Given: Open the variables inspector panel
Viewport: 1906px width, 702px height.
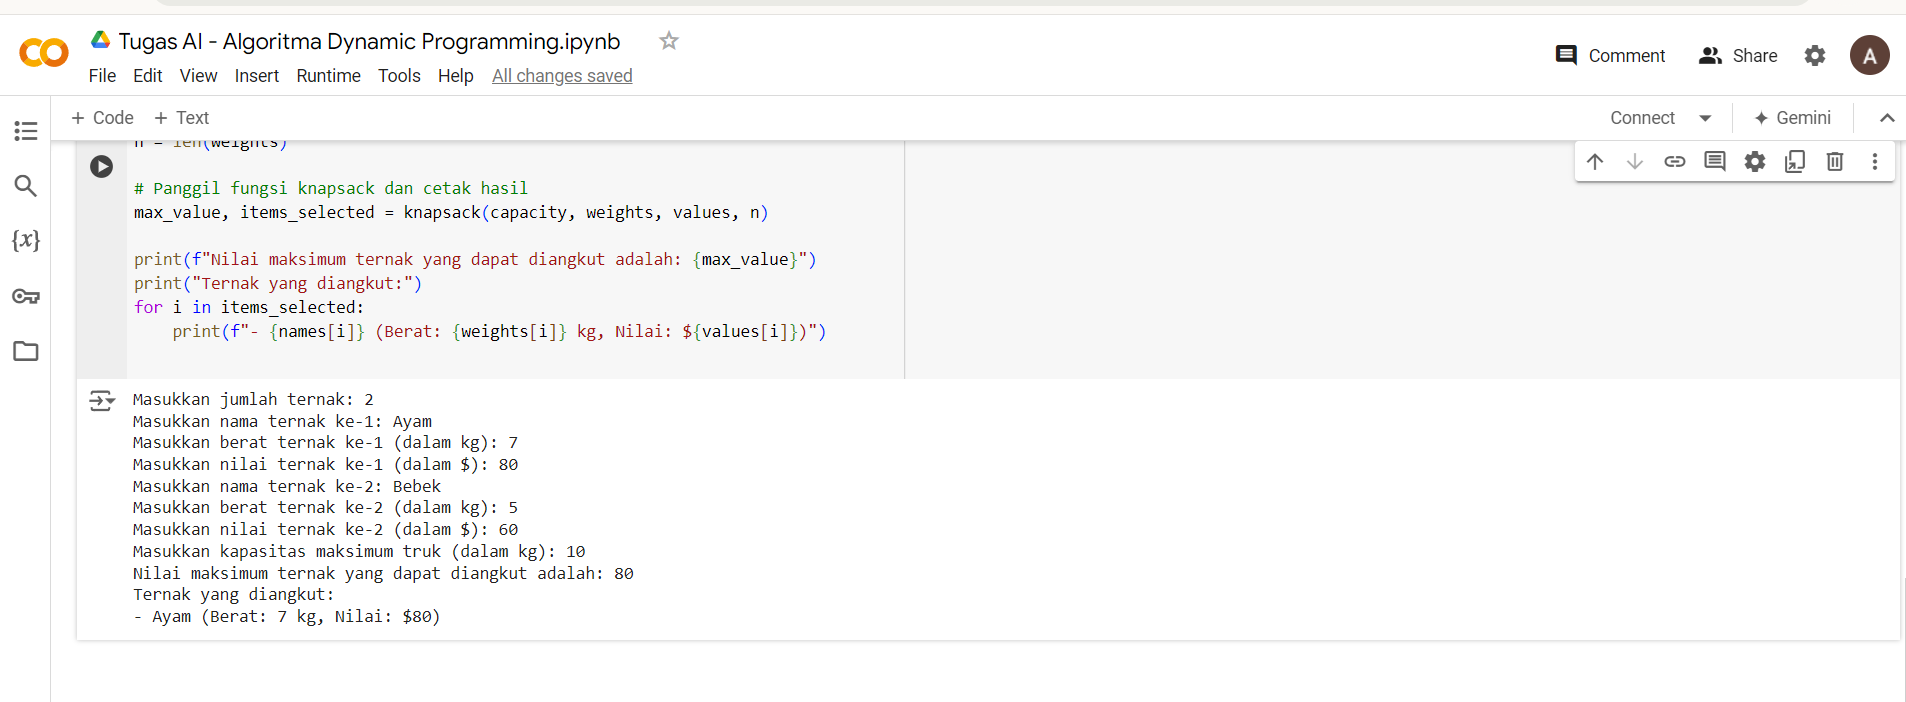Looking at the screenshot, I should coord(26,240).
